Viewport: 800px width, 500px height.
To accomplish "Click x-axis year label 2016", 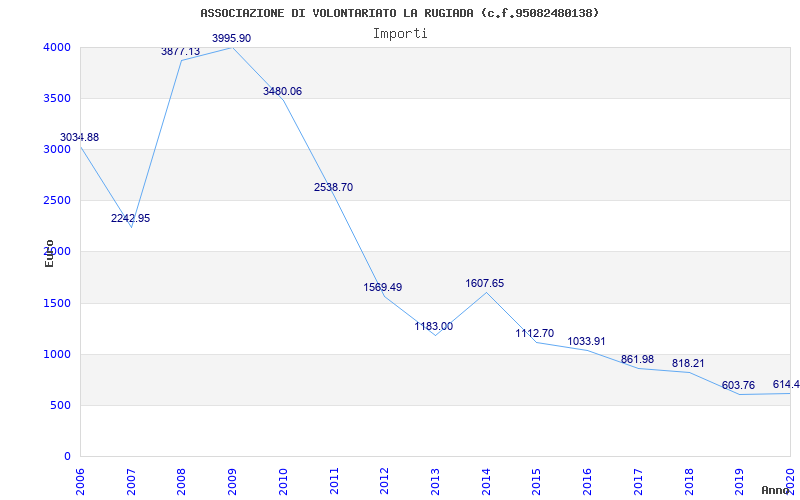I will [587, 481].
